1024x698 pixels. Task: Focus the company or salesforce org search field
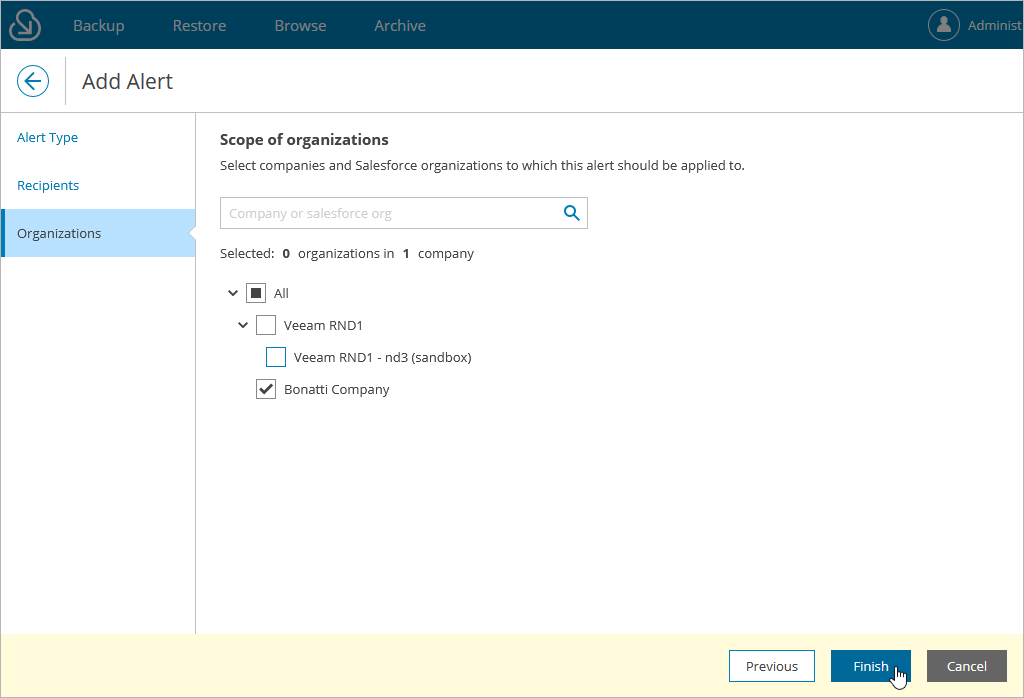390,213
